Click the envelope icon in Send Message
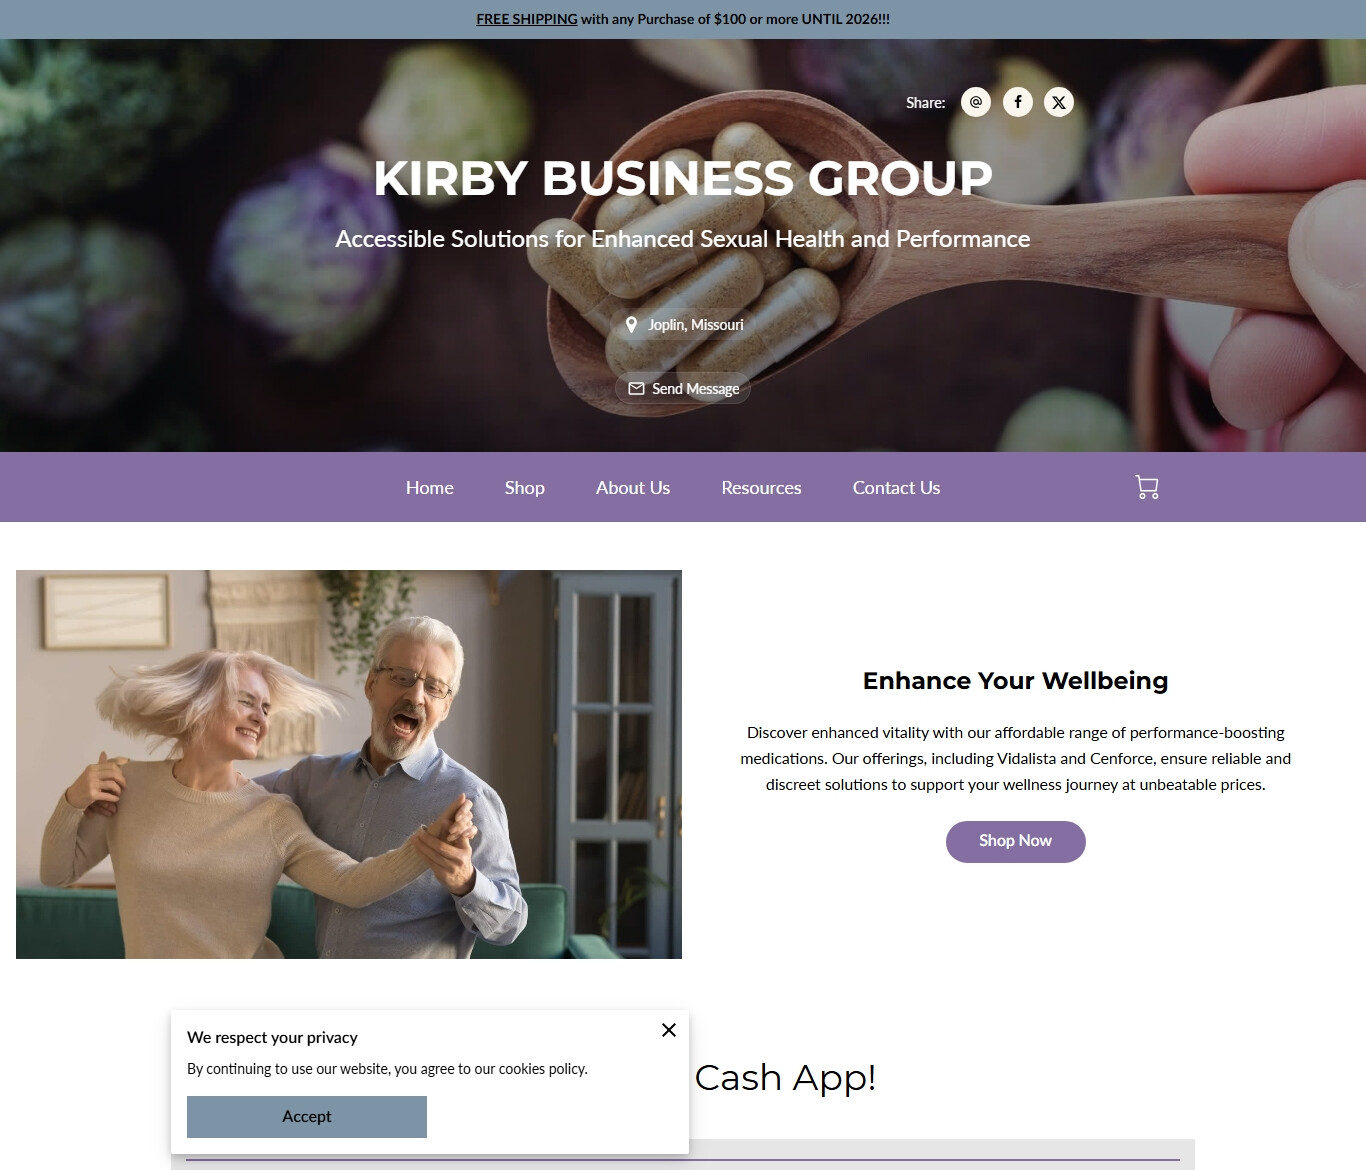 (636, 388)
